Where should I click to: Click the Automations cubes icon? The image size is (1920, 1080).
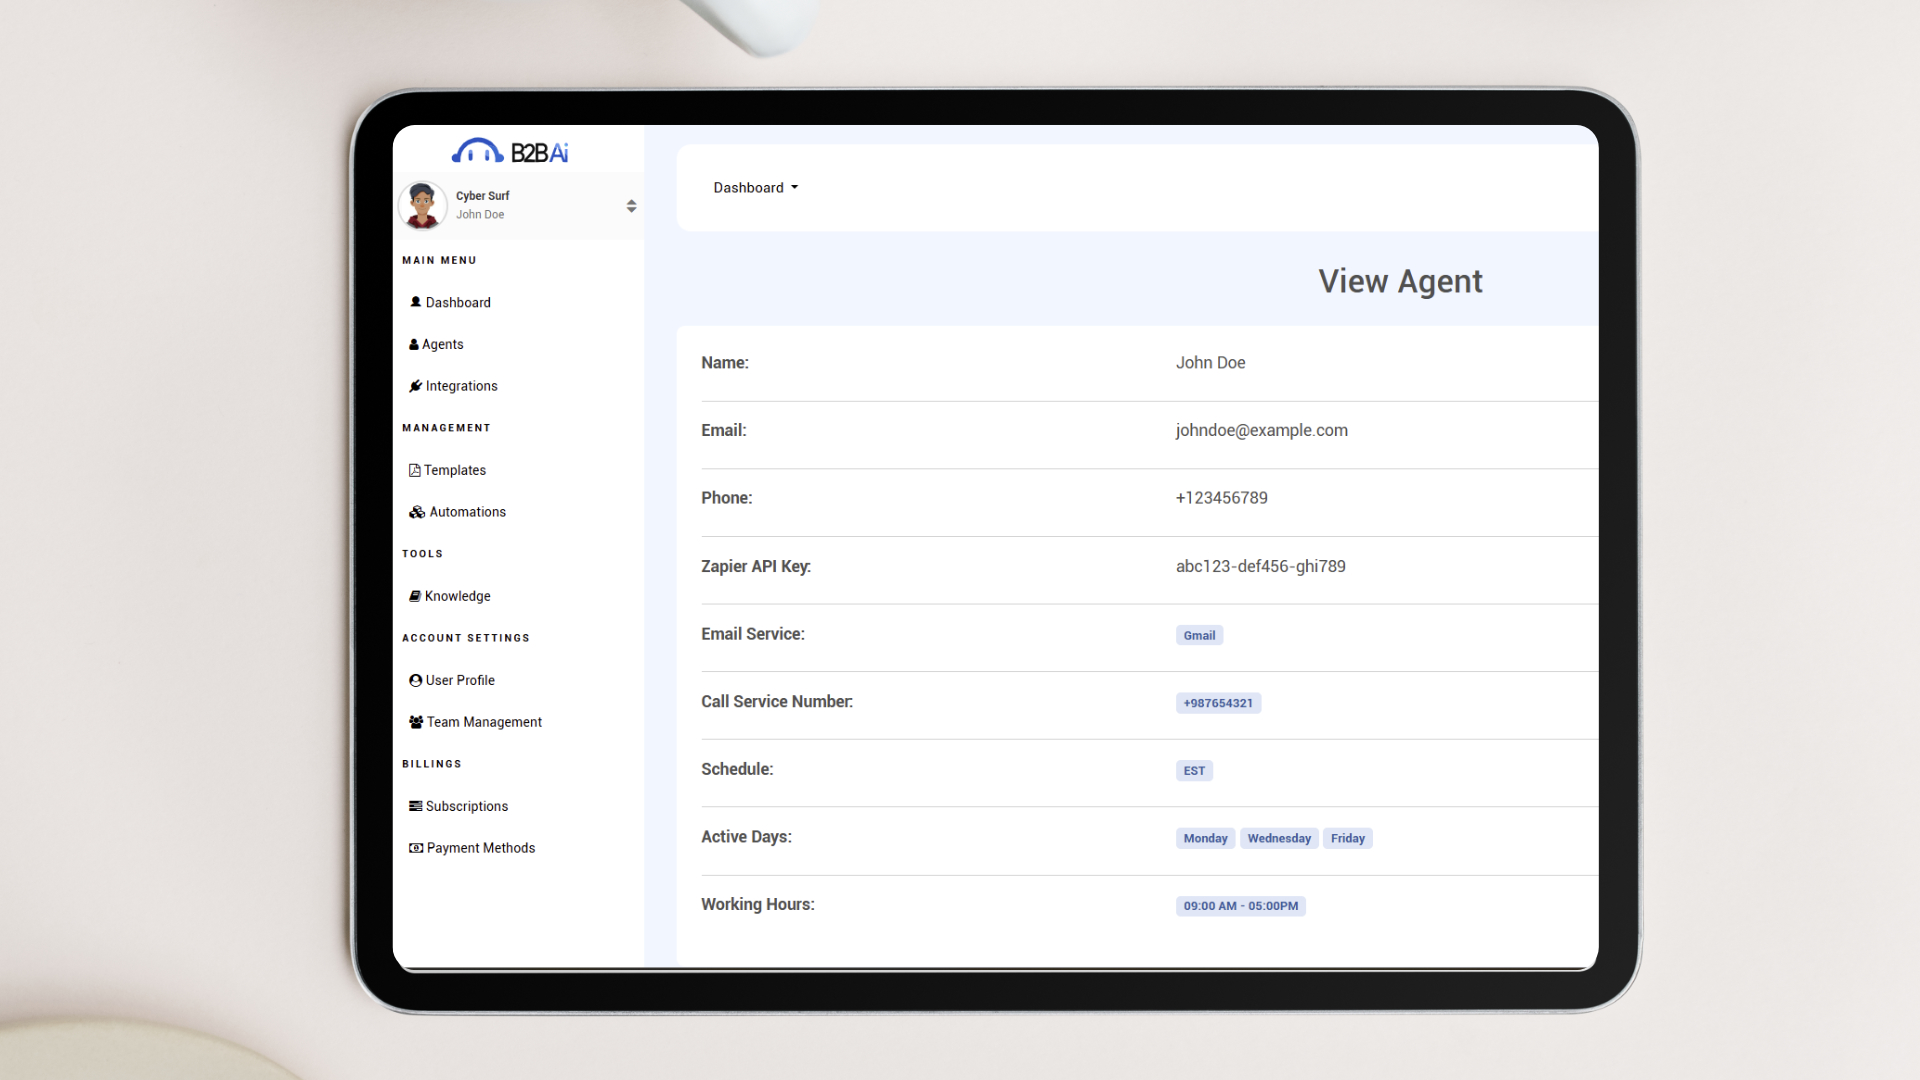tap(417, 512)
